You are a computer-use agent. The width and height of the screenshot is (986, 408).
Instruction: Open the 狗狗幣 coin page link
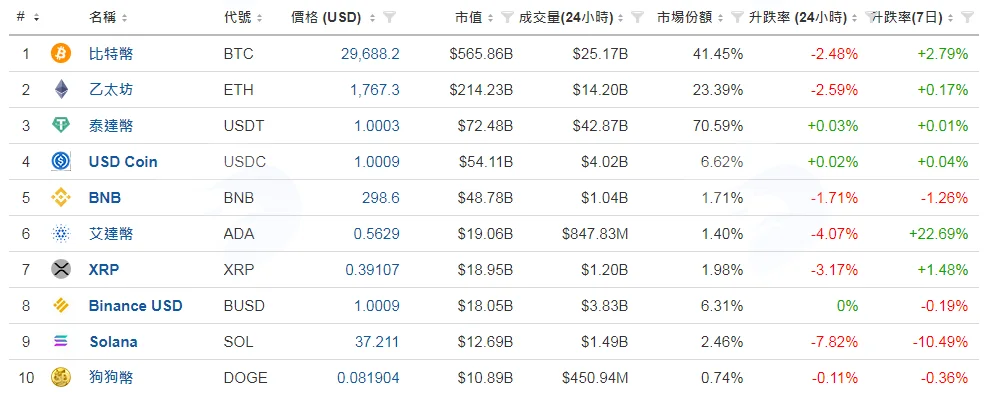[x=111, y=378]
